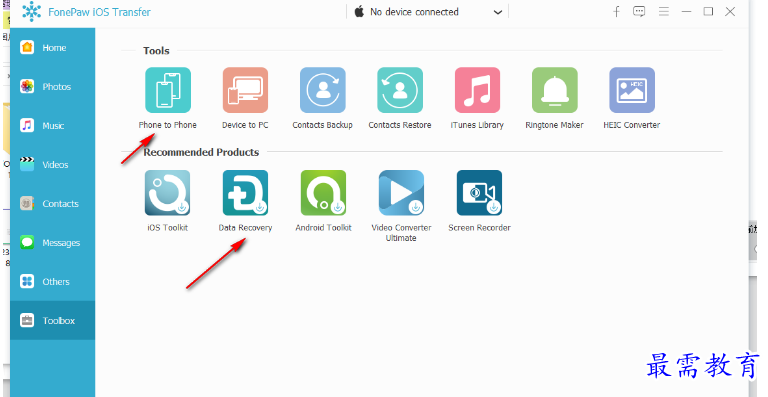Download the iOS Toolkit product

[x=168, y=193]
